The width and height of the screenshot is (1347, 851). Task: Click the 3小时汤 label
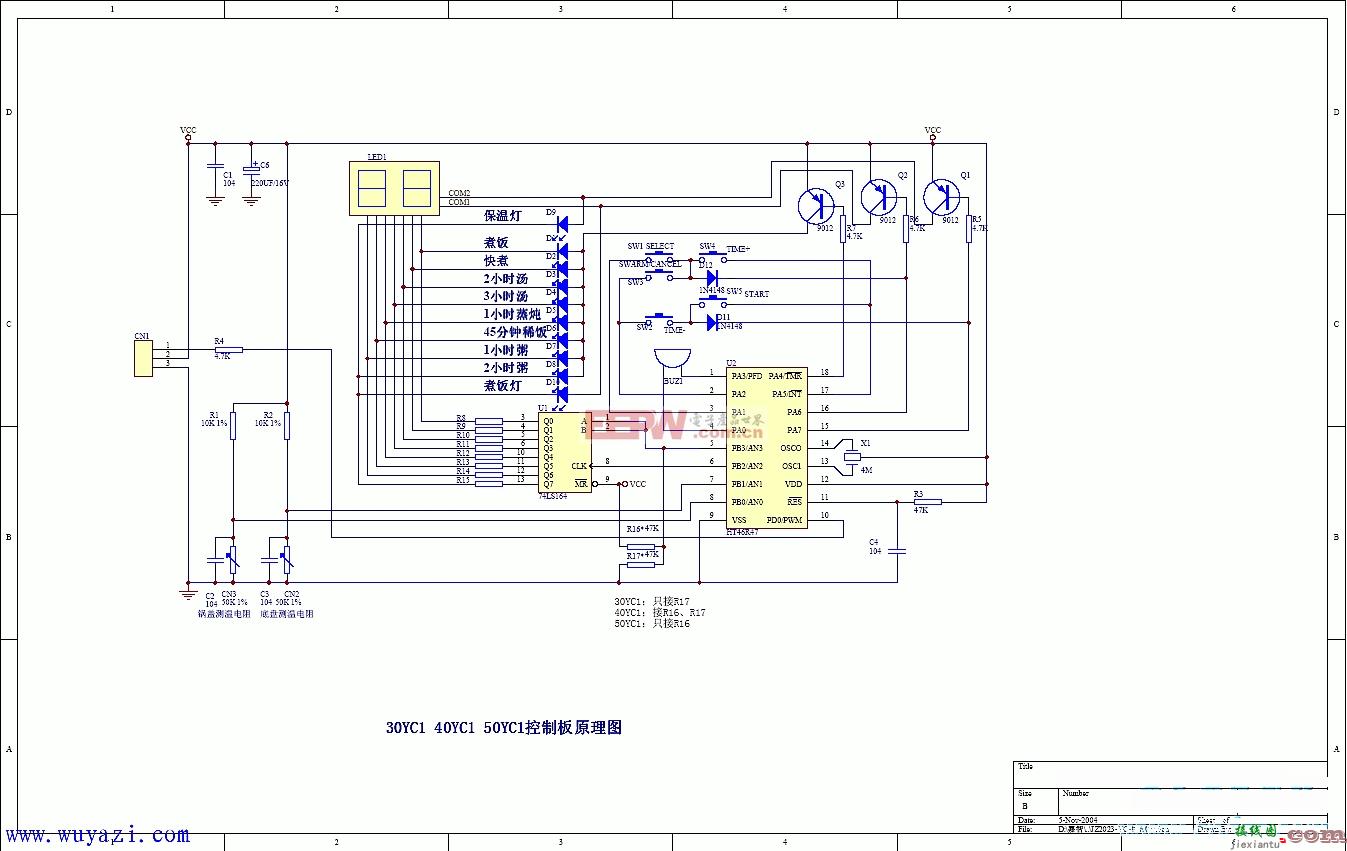(506, 297)
